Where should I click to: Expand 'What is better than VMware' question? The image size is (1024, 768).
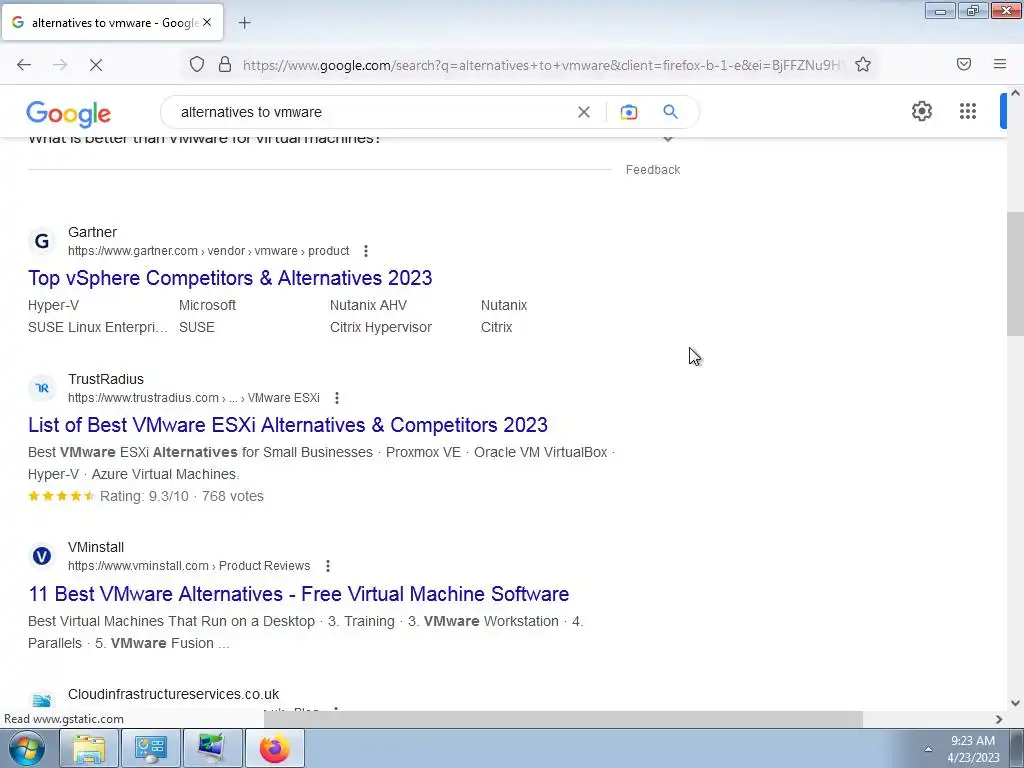pos(667,138)
